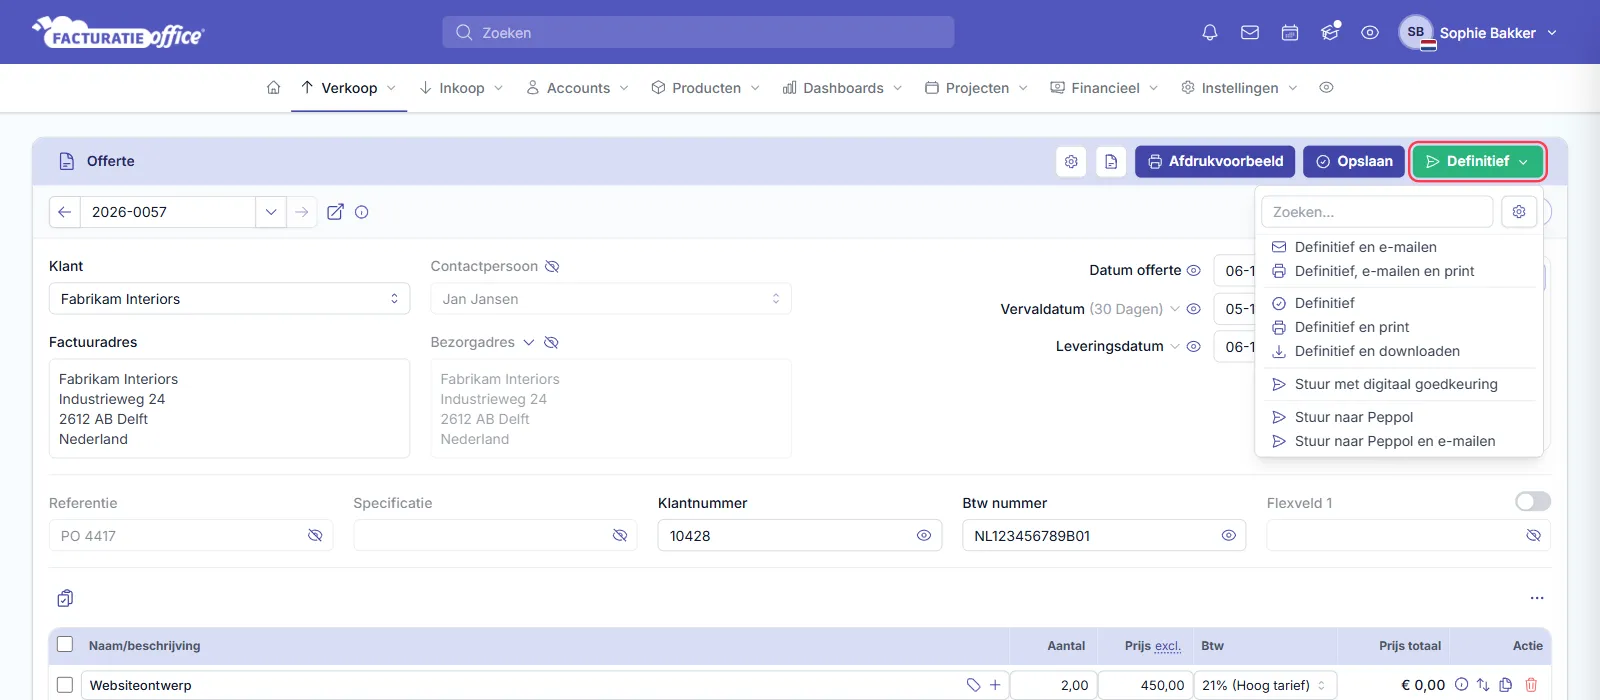Switch on the Flexveld 1 toggle
Image resolution: width=1600 pixels, height=700 pixels.
click(1533, 501)
